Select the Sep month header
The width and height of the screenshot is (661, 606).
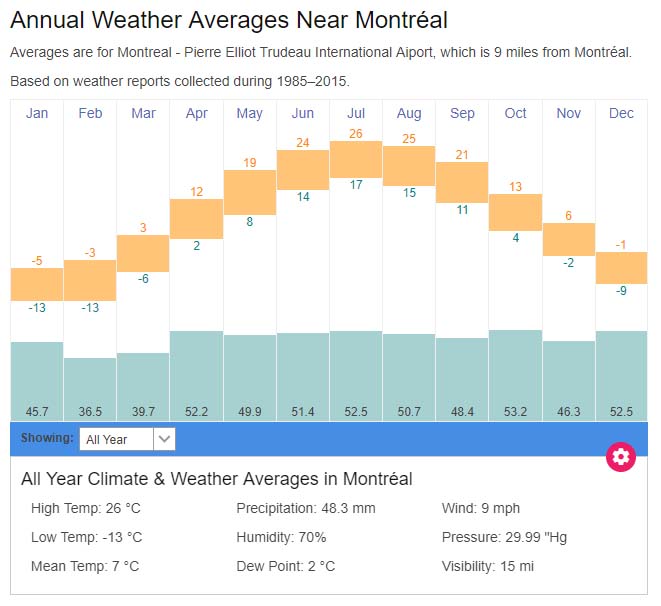pyautogui.click(x=462, y=113)
